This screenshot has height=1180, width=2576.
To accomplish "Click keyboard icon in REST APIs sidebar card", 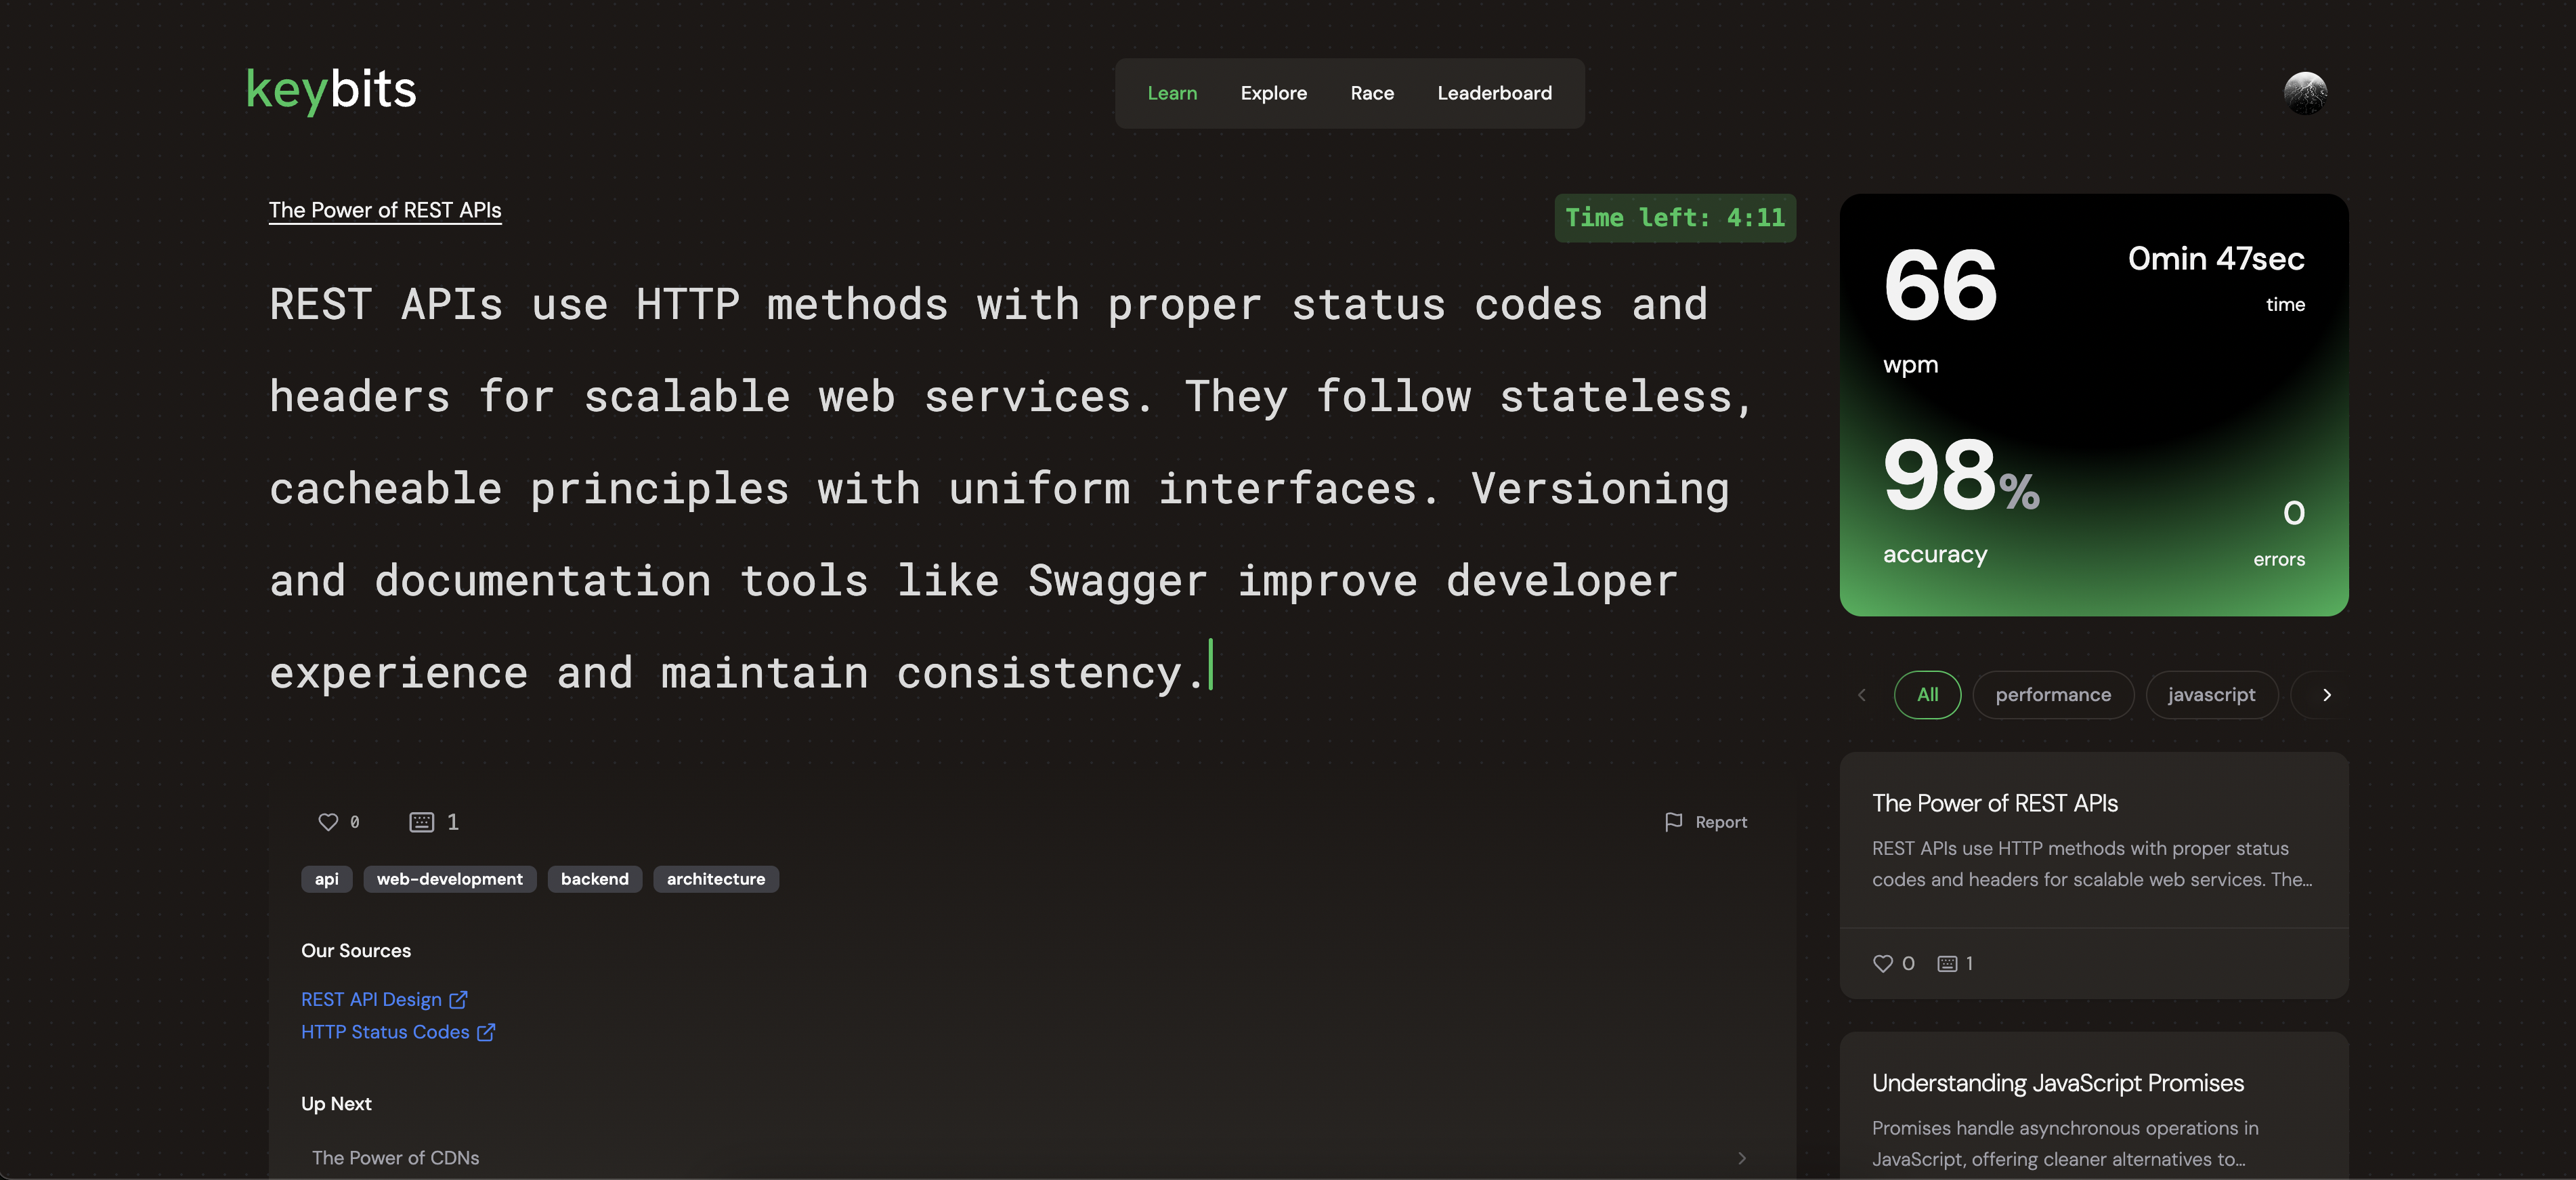I will (x=1947, y=964).
